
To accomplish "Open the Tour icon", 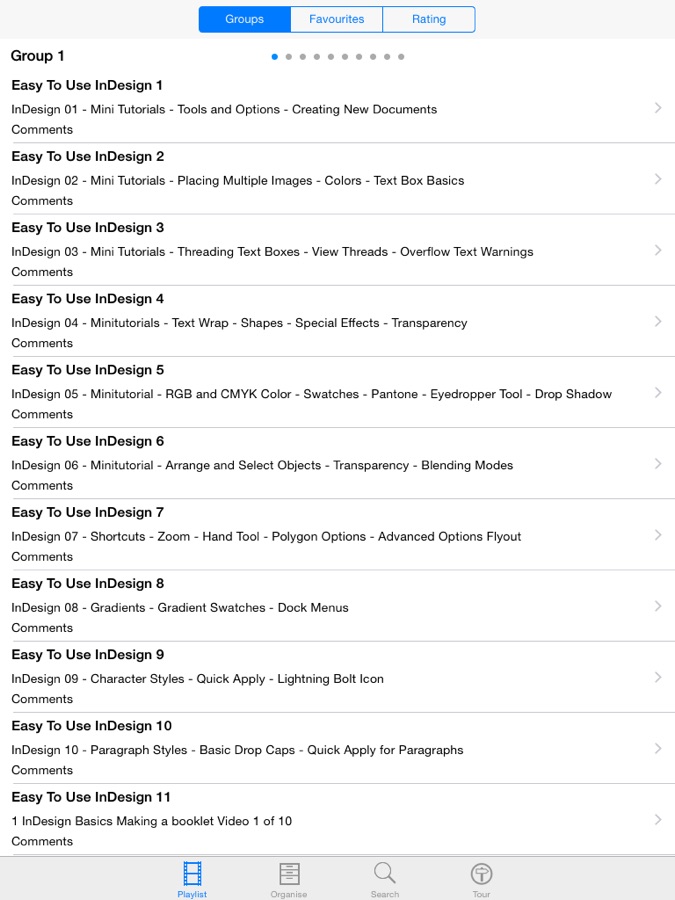I will point(481,875).
